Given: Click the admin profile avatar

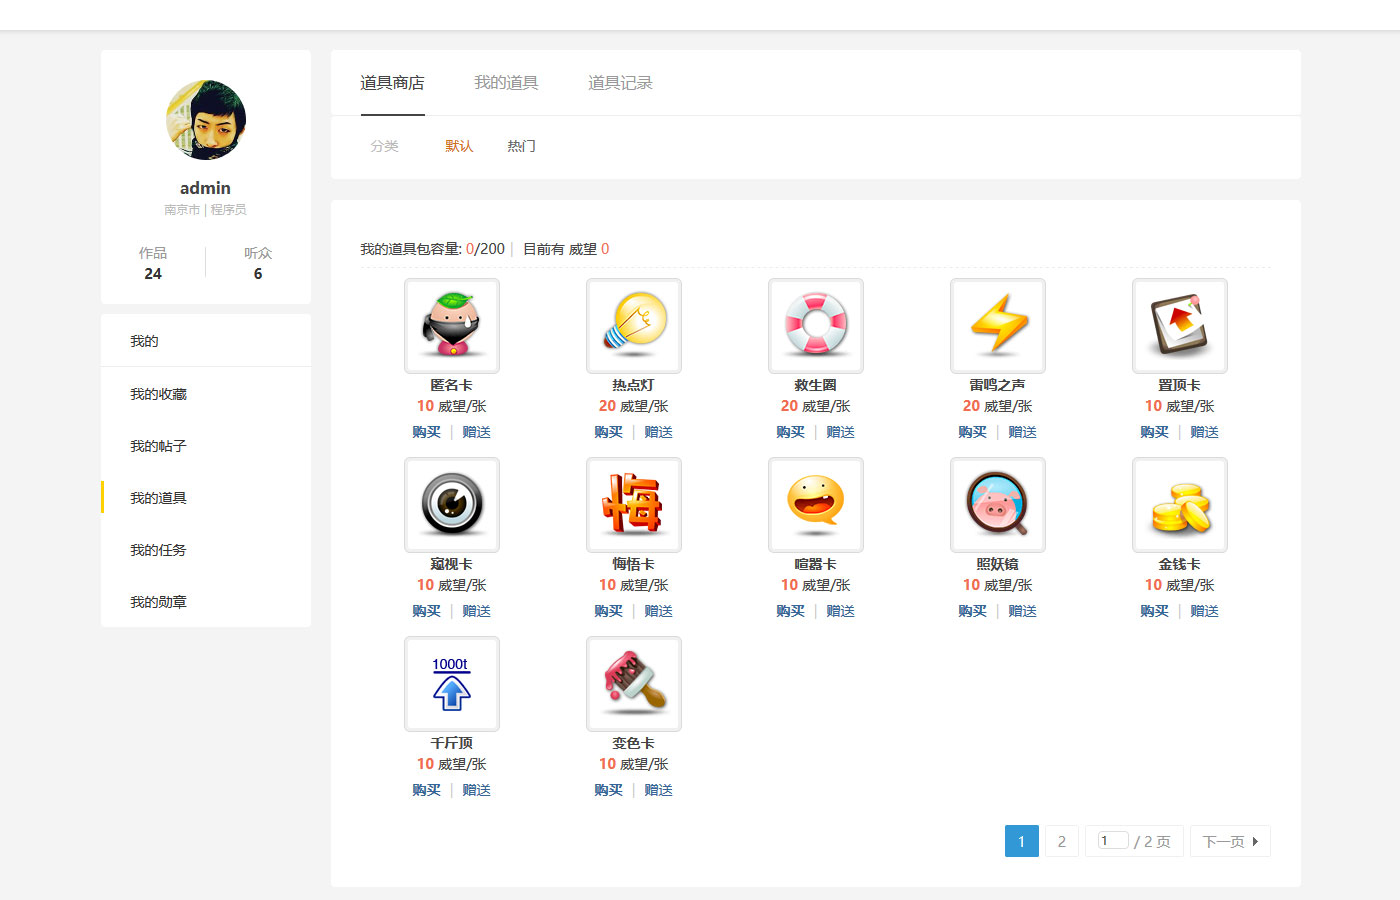Looking at the screenshot, I should click(206, 120).
